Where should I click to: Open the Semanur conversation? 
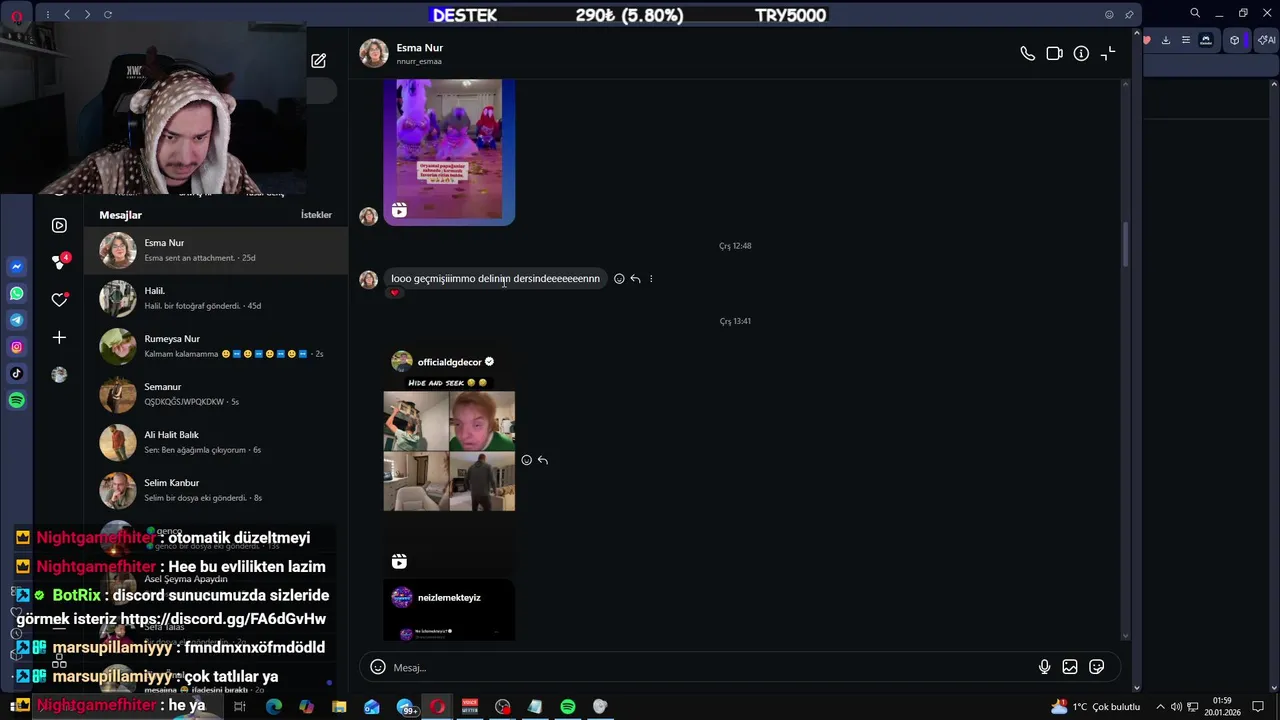tap(216, 394)
